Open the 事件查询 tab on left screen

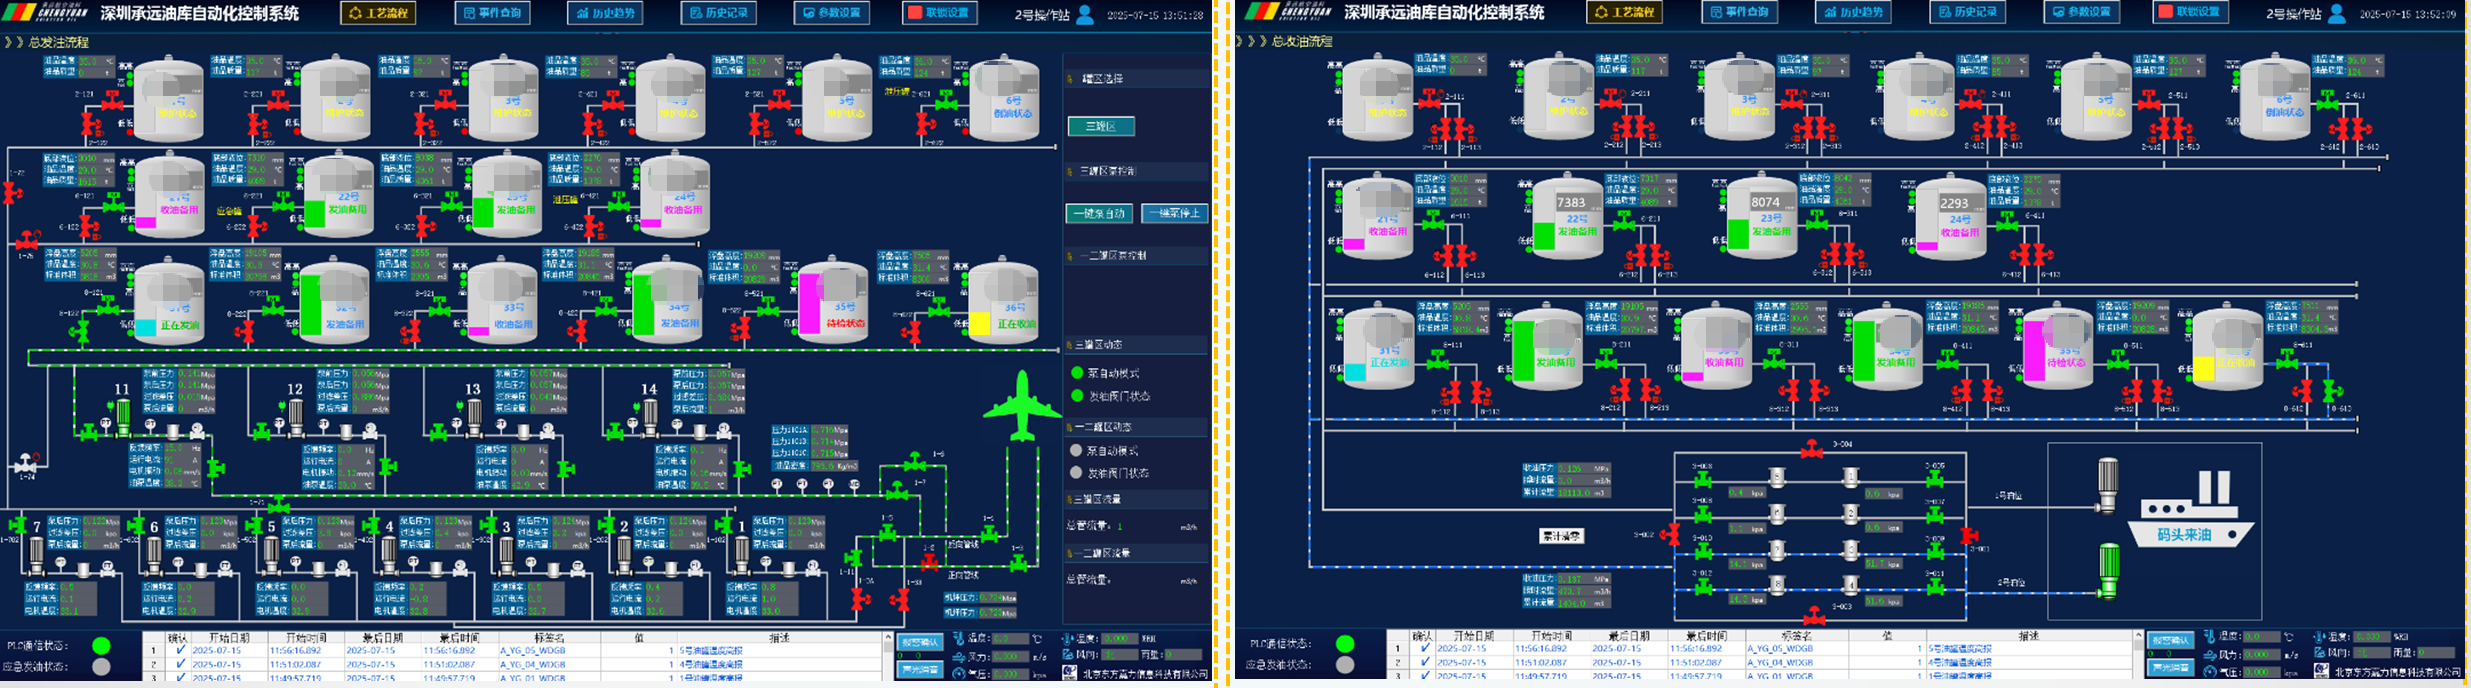pos(493,13)
